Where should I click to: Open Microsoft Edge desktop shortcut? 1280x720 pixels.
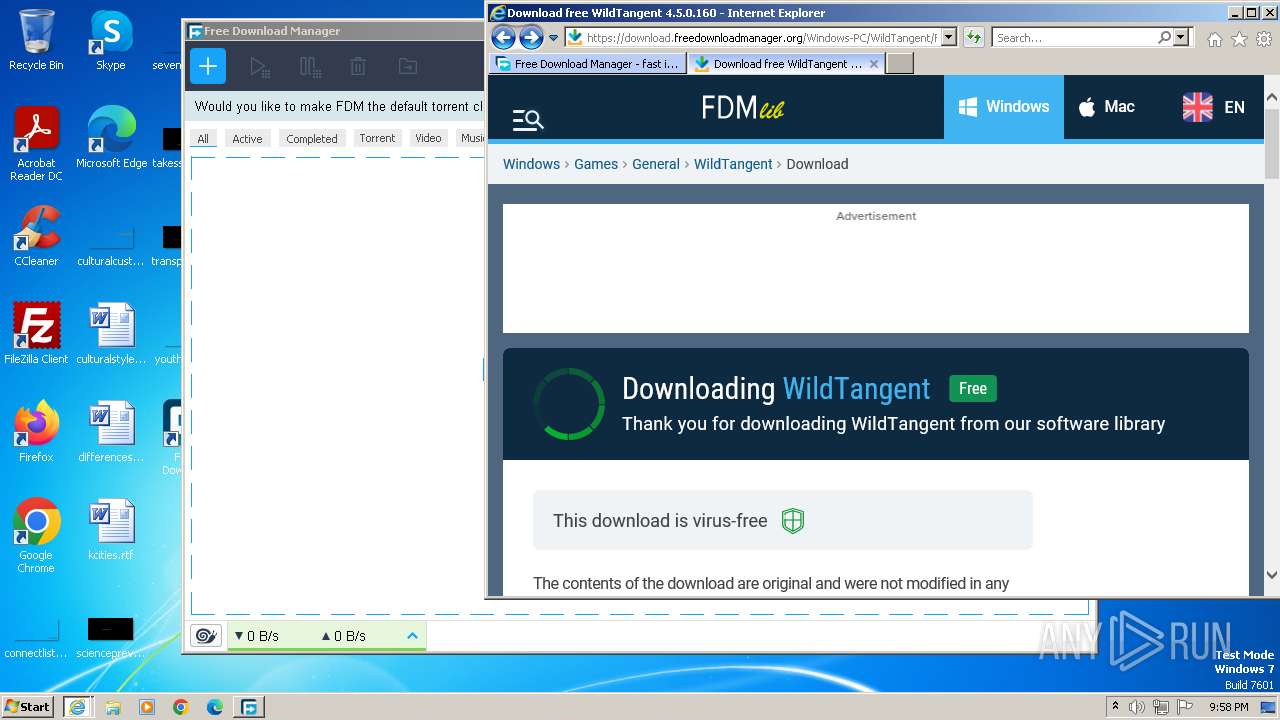click(x=111, y=138)
